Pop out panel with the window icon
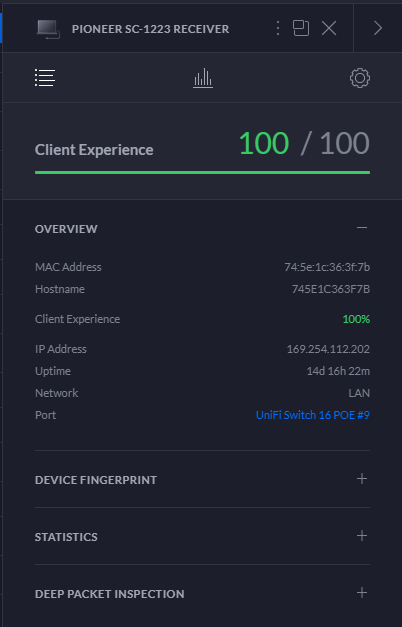402x627 pixels. coord(301,28)
